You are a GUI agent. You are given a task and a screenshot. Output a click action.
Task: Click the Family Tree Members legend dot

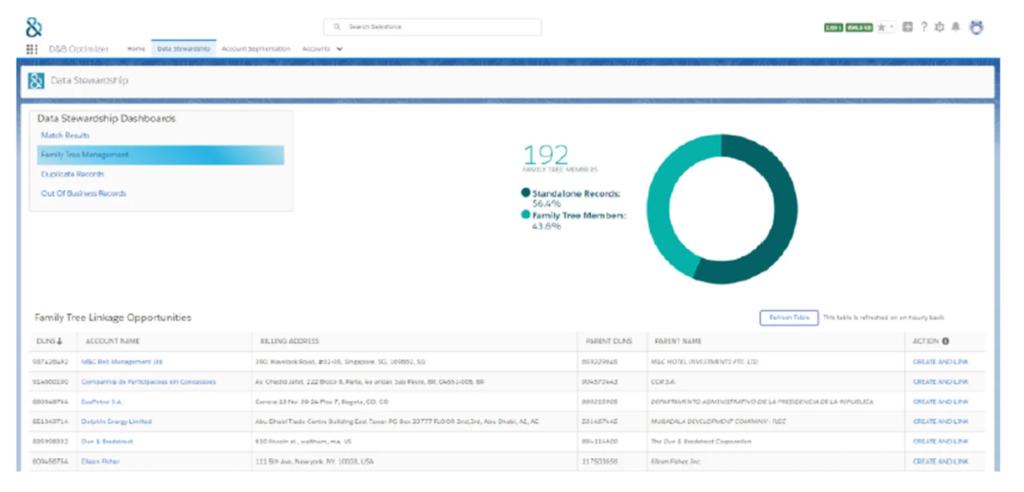click(x=526, y=215)
